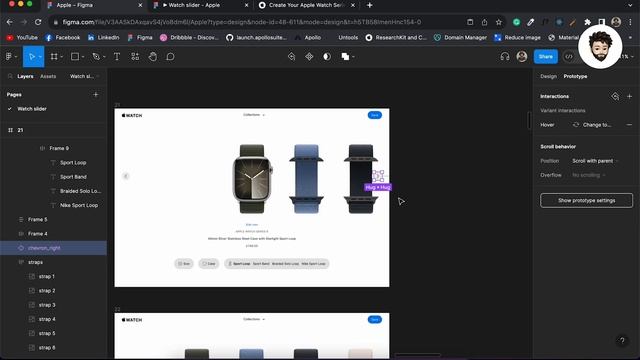
Task: Bookmark page with star icon
Action: [x=498, y=22]
